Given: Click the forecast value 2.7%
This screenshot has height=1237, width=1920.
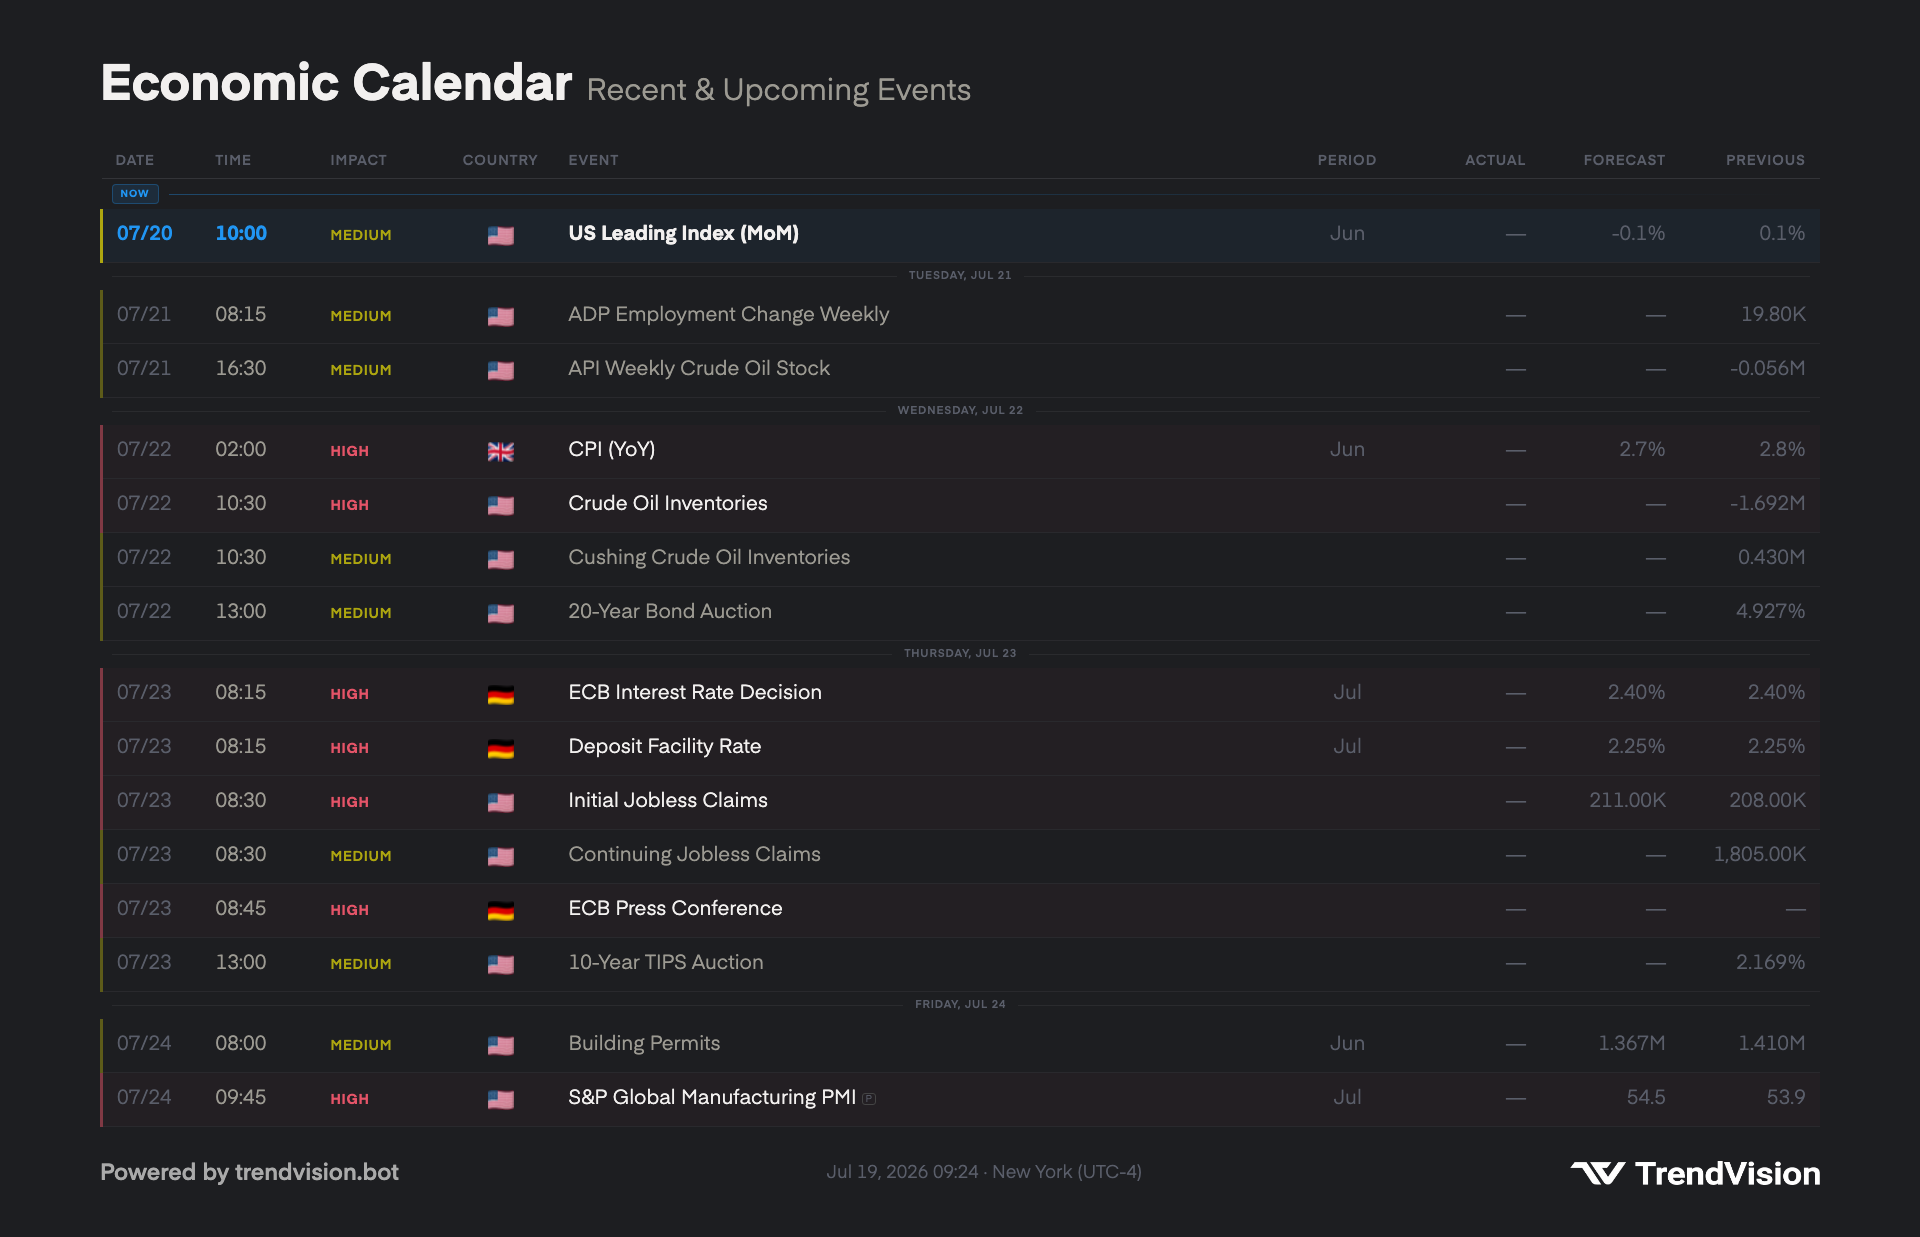Looking at the screenshot, I should (x=1642, y=449).
